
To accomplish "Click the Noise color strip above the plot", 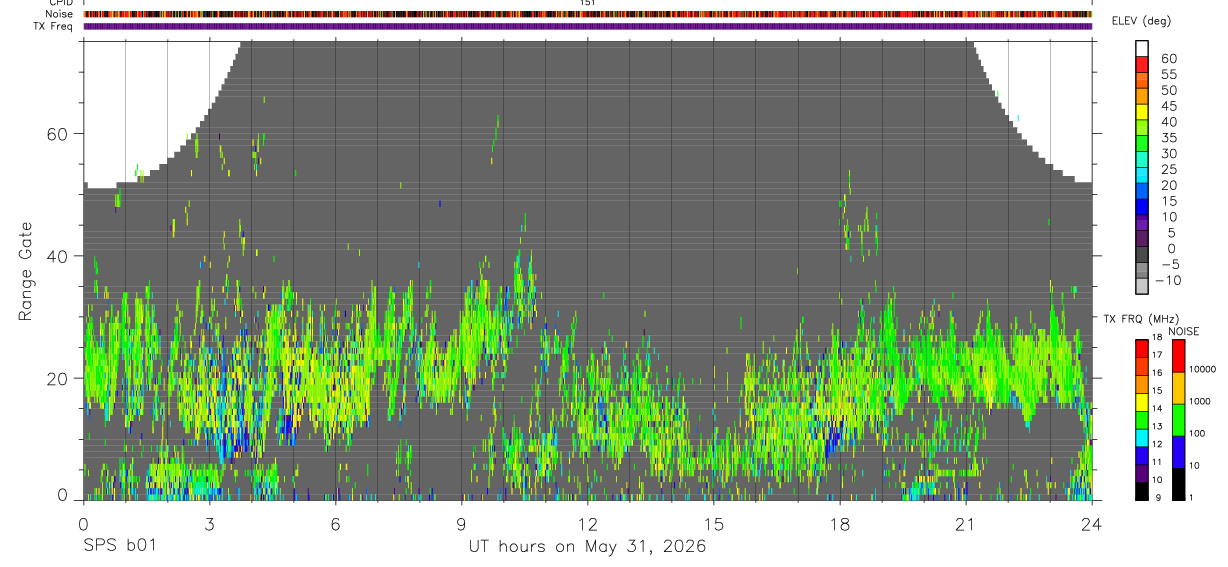I will coord(587,14).
